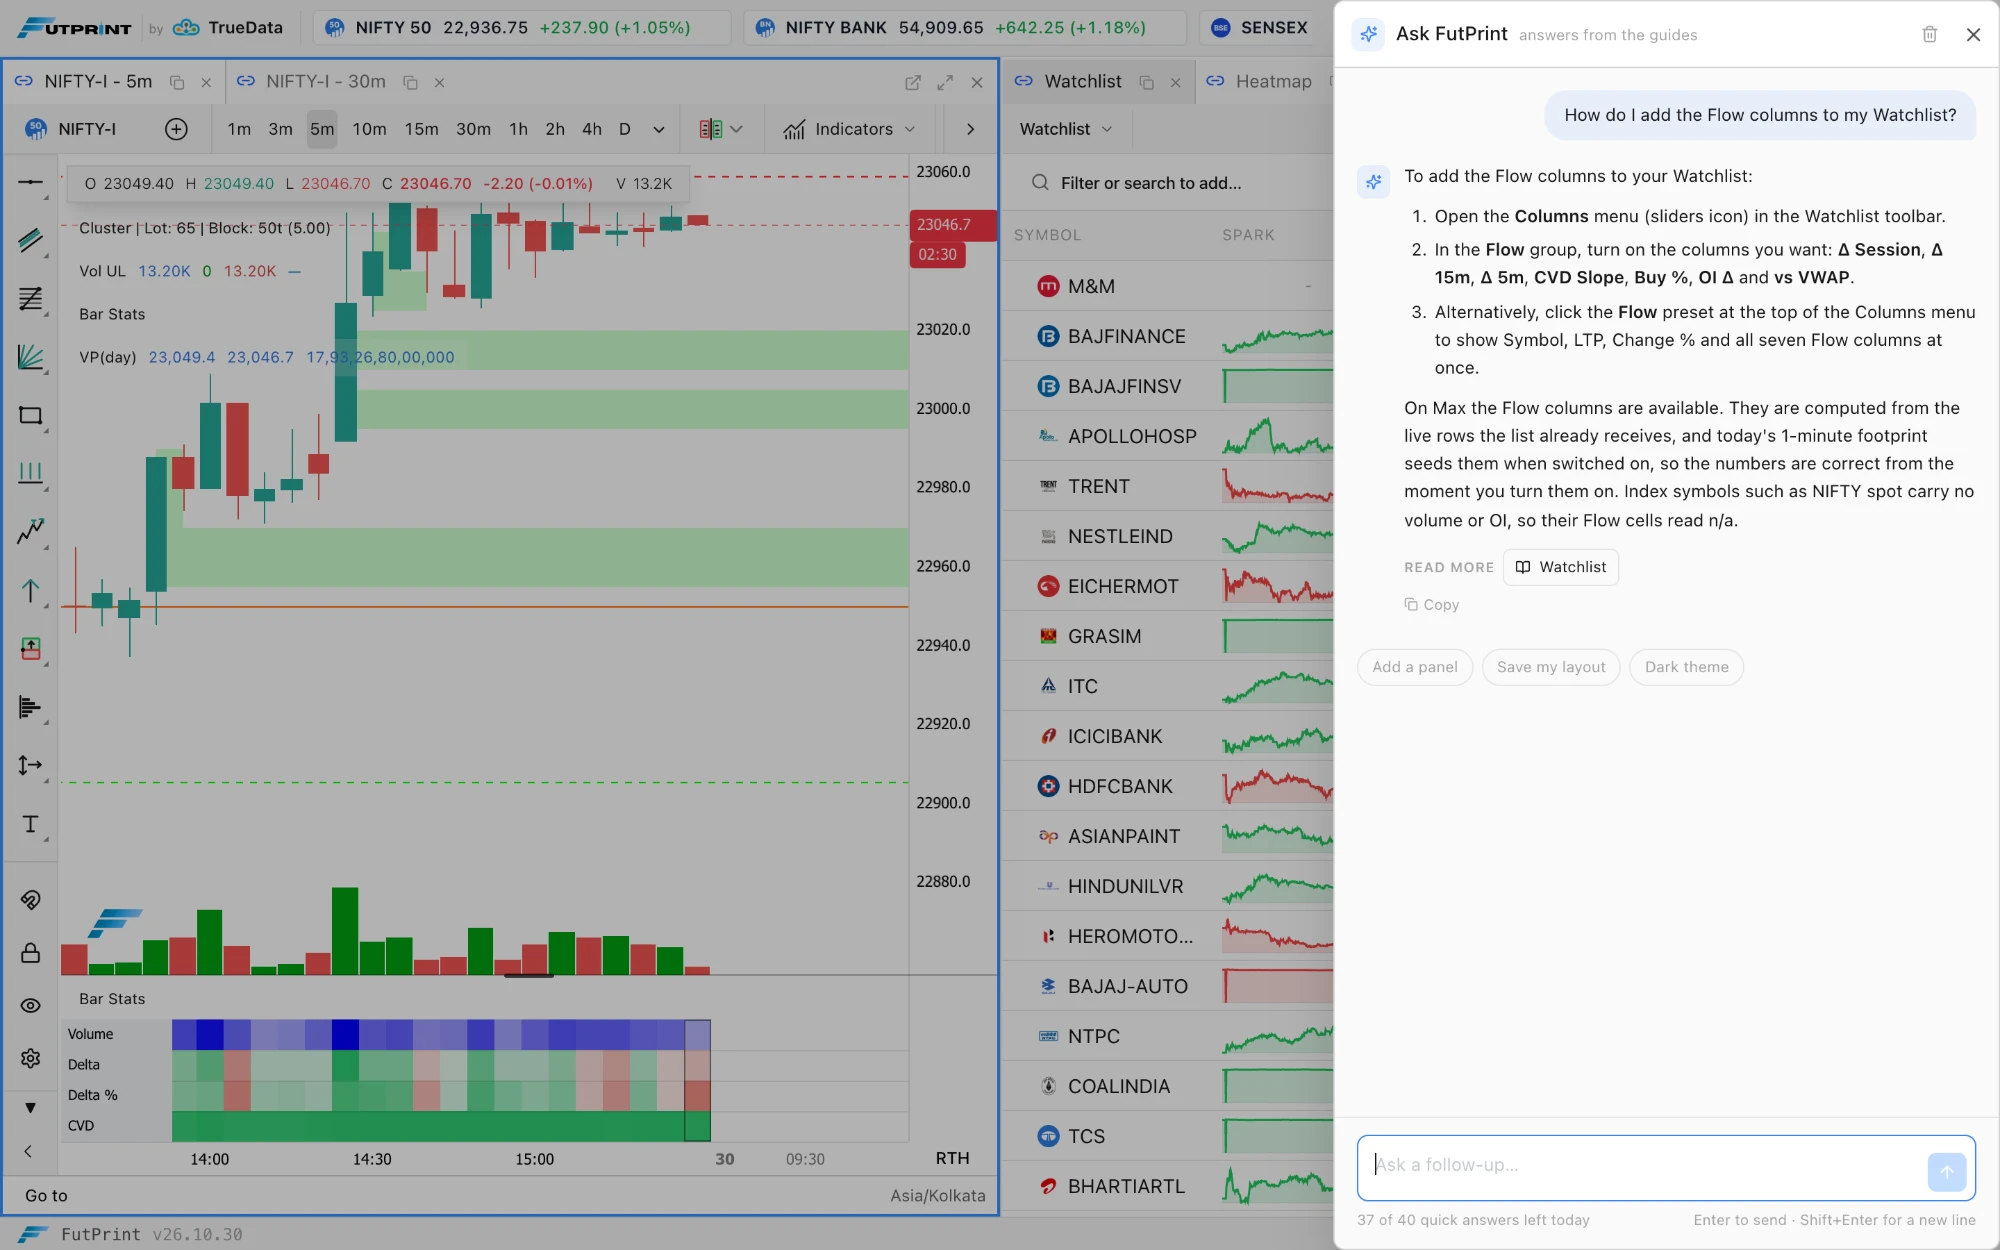Select HDFCBANK row in watchlist
The image size is (2000, 1250).
pyautogui.click(x=1168, y=786)
